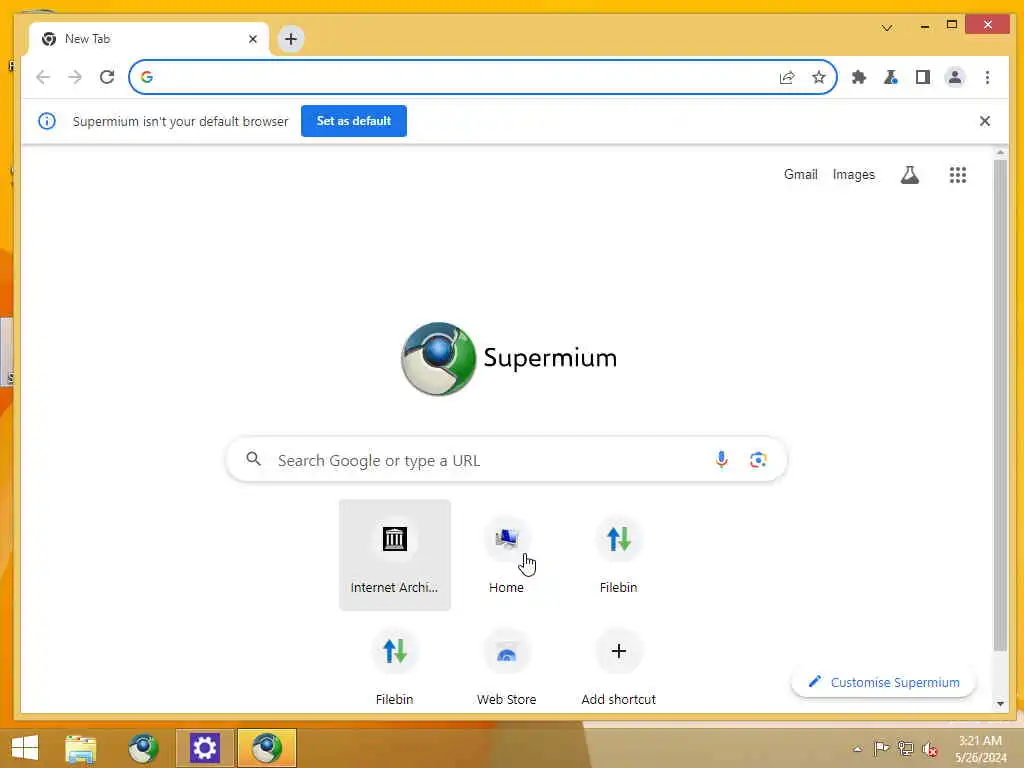Click Customise Supermium button
Viewport: 1024px width, 768px height.
pyautogui.click(x=884, y=682)
